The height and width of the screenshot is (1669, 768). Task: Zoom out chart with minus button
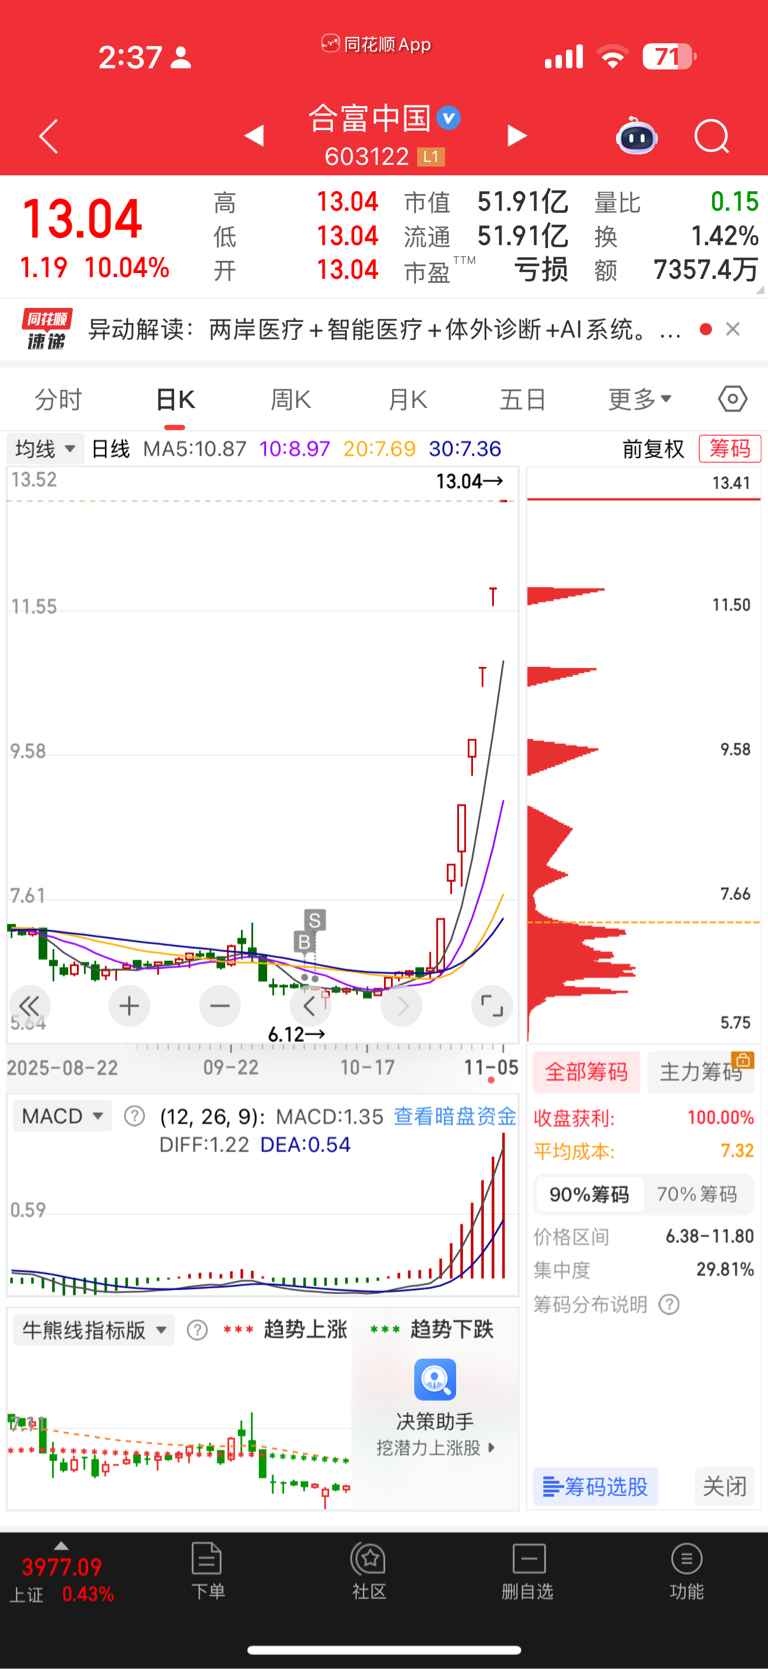pyautogui.click(x=220, y=1006)
